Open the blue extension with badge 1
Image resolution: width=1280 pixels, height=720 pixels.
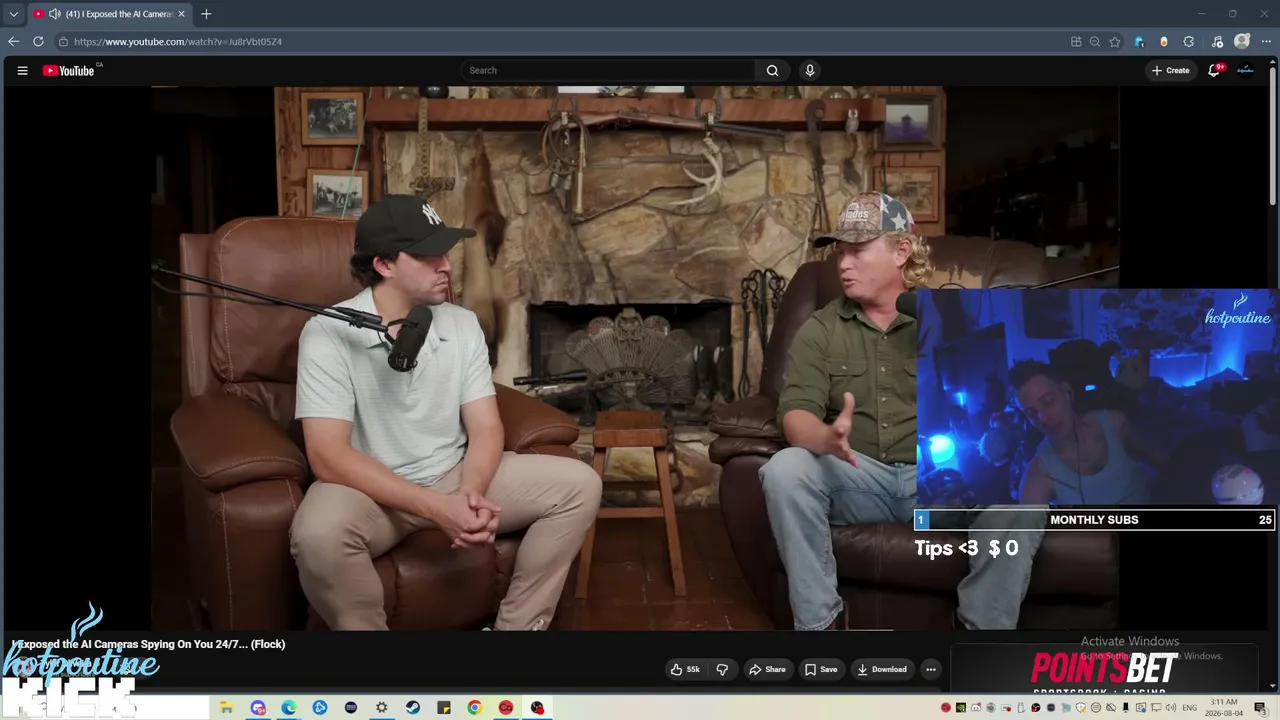1139,42
